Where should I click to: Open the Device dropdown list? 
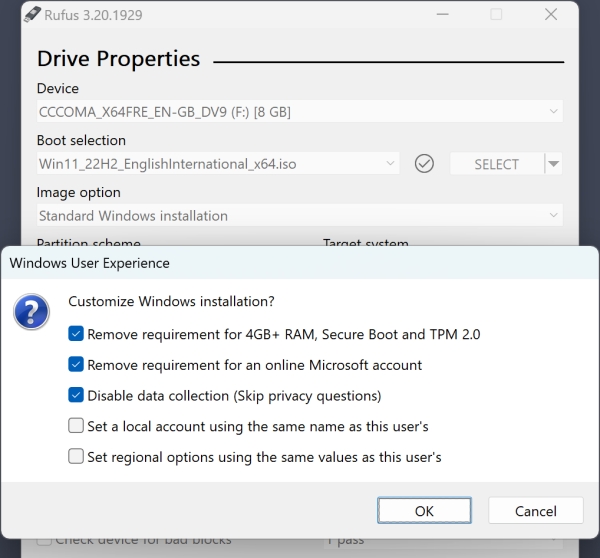pos(300,112)
